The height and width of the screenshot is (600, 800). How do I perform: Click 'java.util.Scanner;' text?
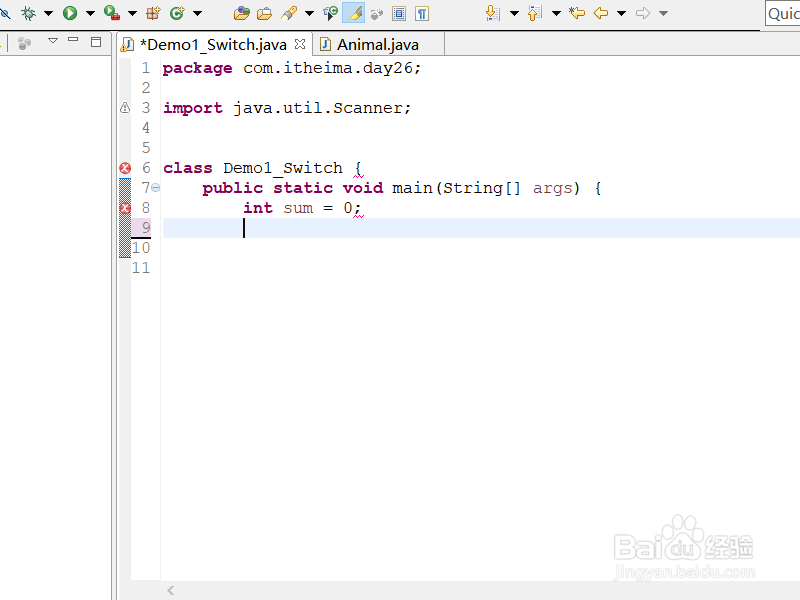tap(322, 108)
